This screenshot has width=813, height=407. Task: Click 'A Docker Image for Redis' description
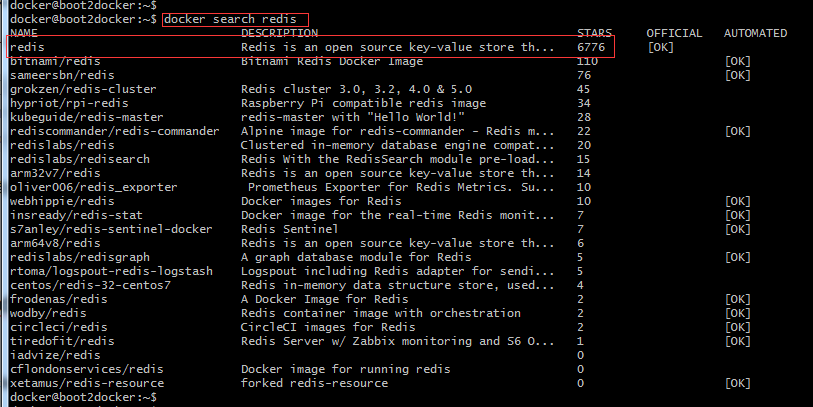tap(325, 299)
